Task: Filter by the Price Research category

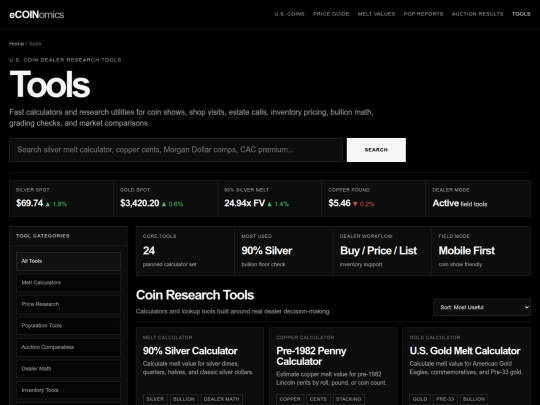Action: tap(69, 304)
